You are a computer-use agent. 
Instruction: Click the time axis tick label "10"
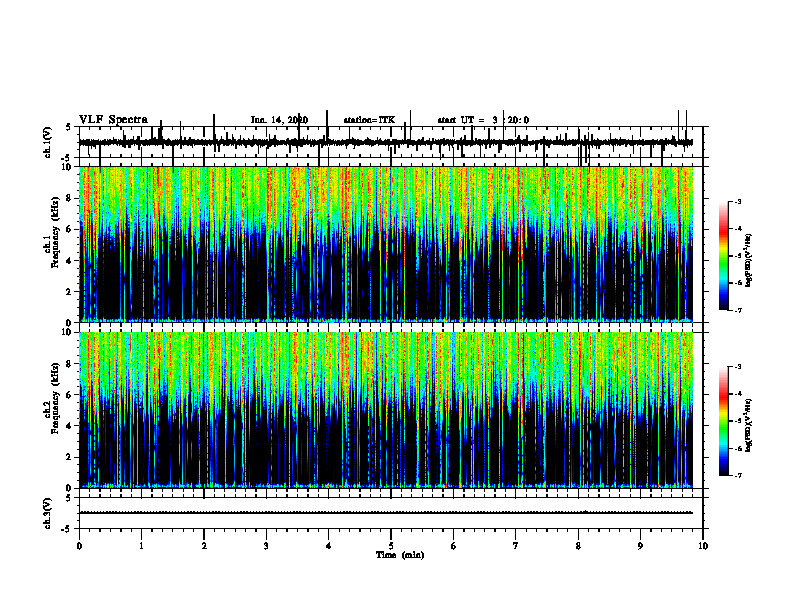(x=703, y=546)
